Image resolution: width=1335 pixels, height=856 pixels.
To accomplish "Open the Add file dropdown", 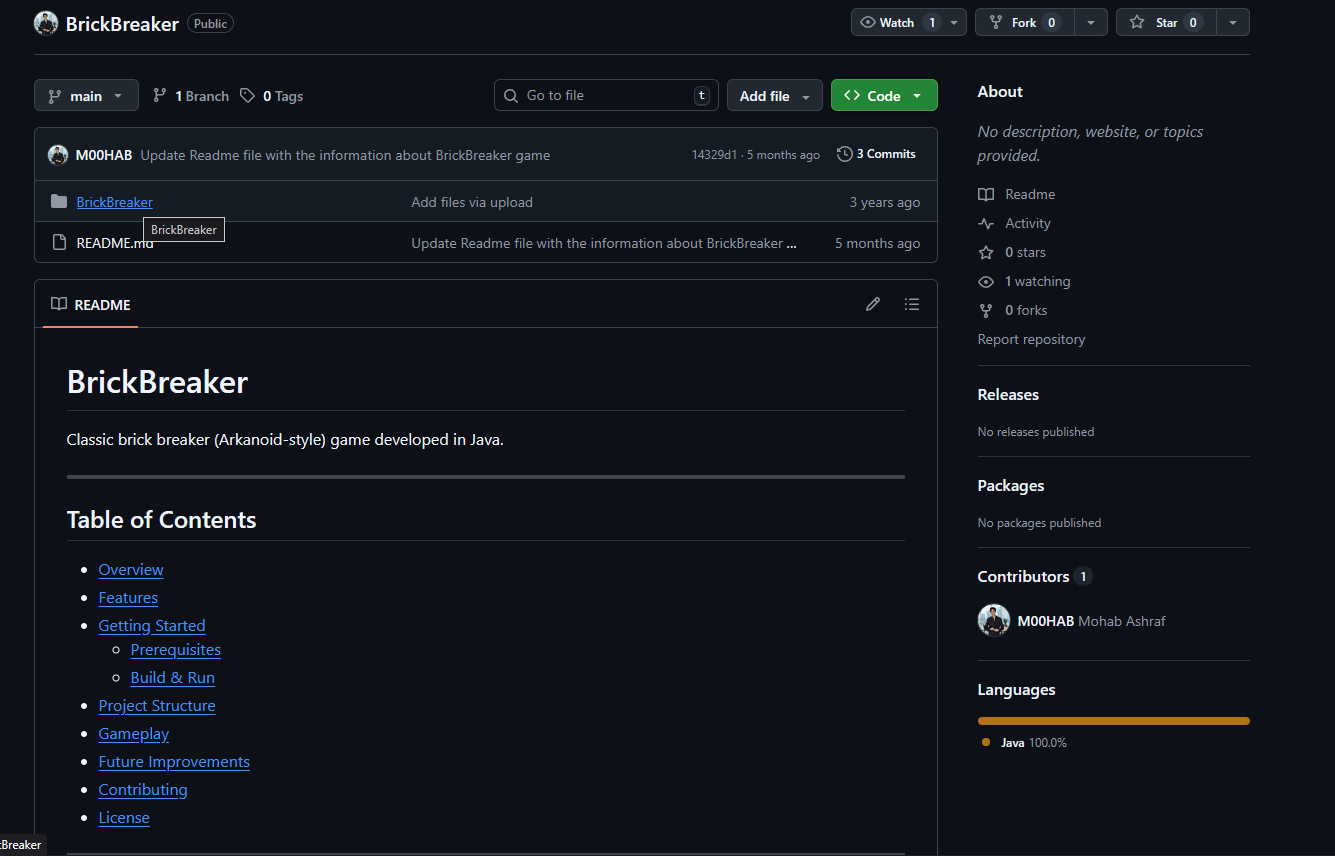I will click(774, 96).
